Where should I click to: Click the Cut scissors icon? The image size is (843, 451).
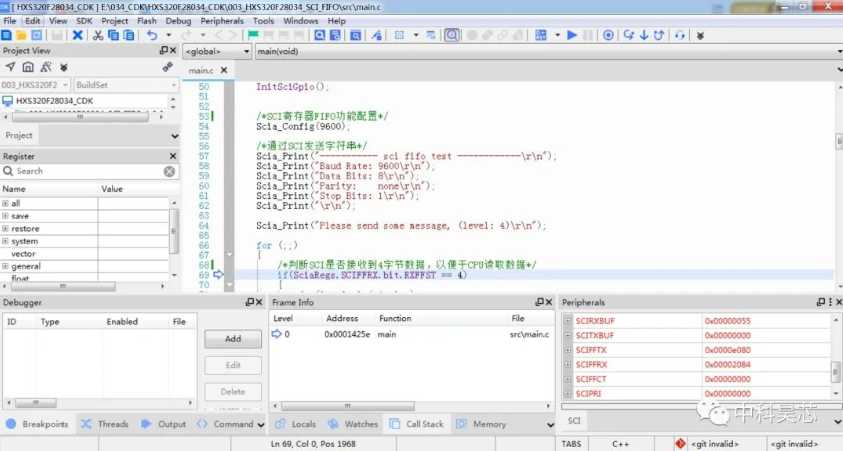click(98, 35)
